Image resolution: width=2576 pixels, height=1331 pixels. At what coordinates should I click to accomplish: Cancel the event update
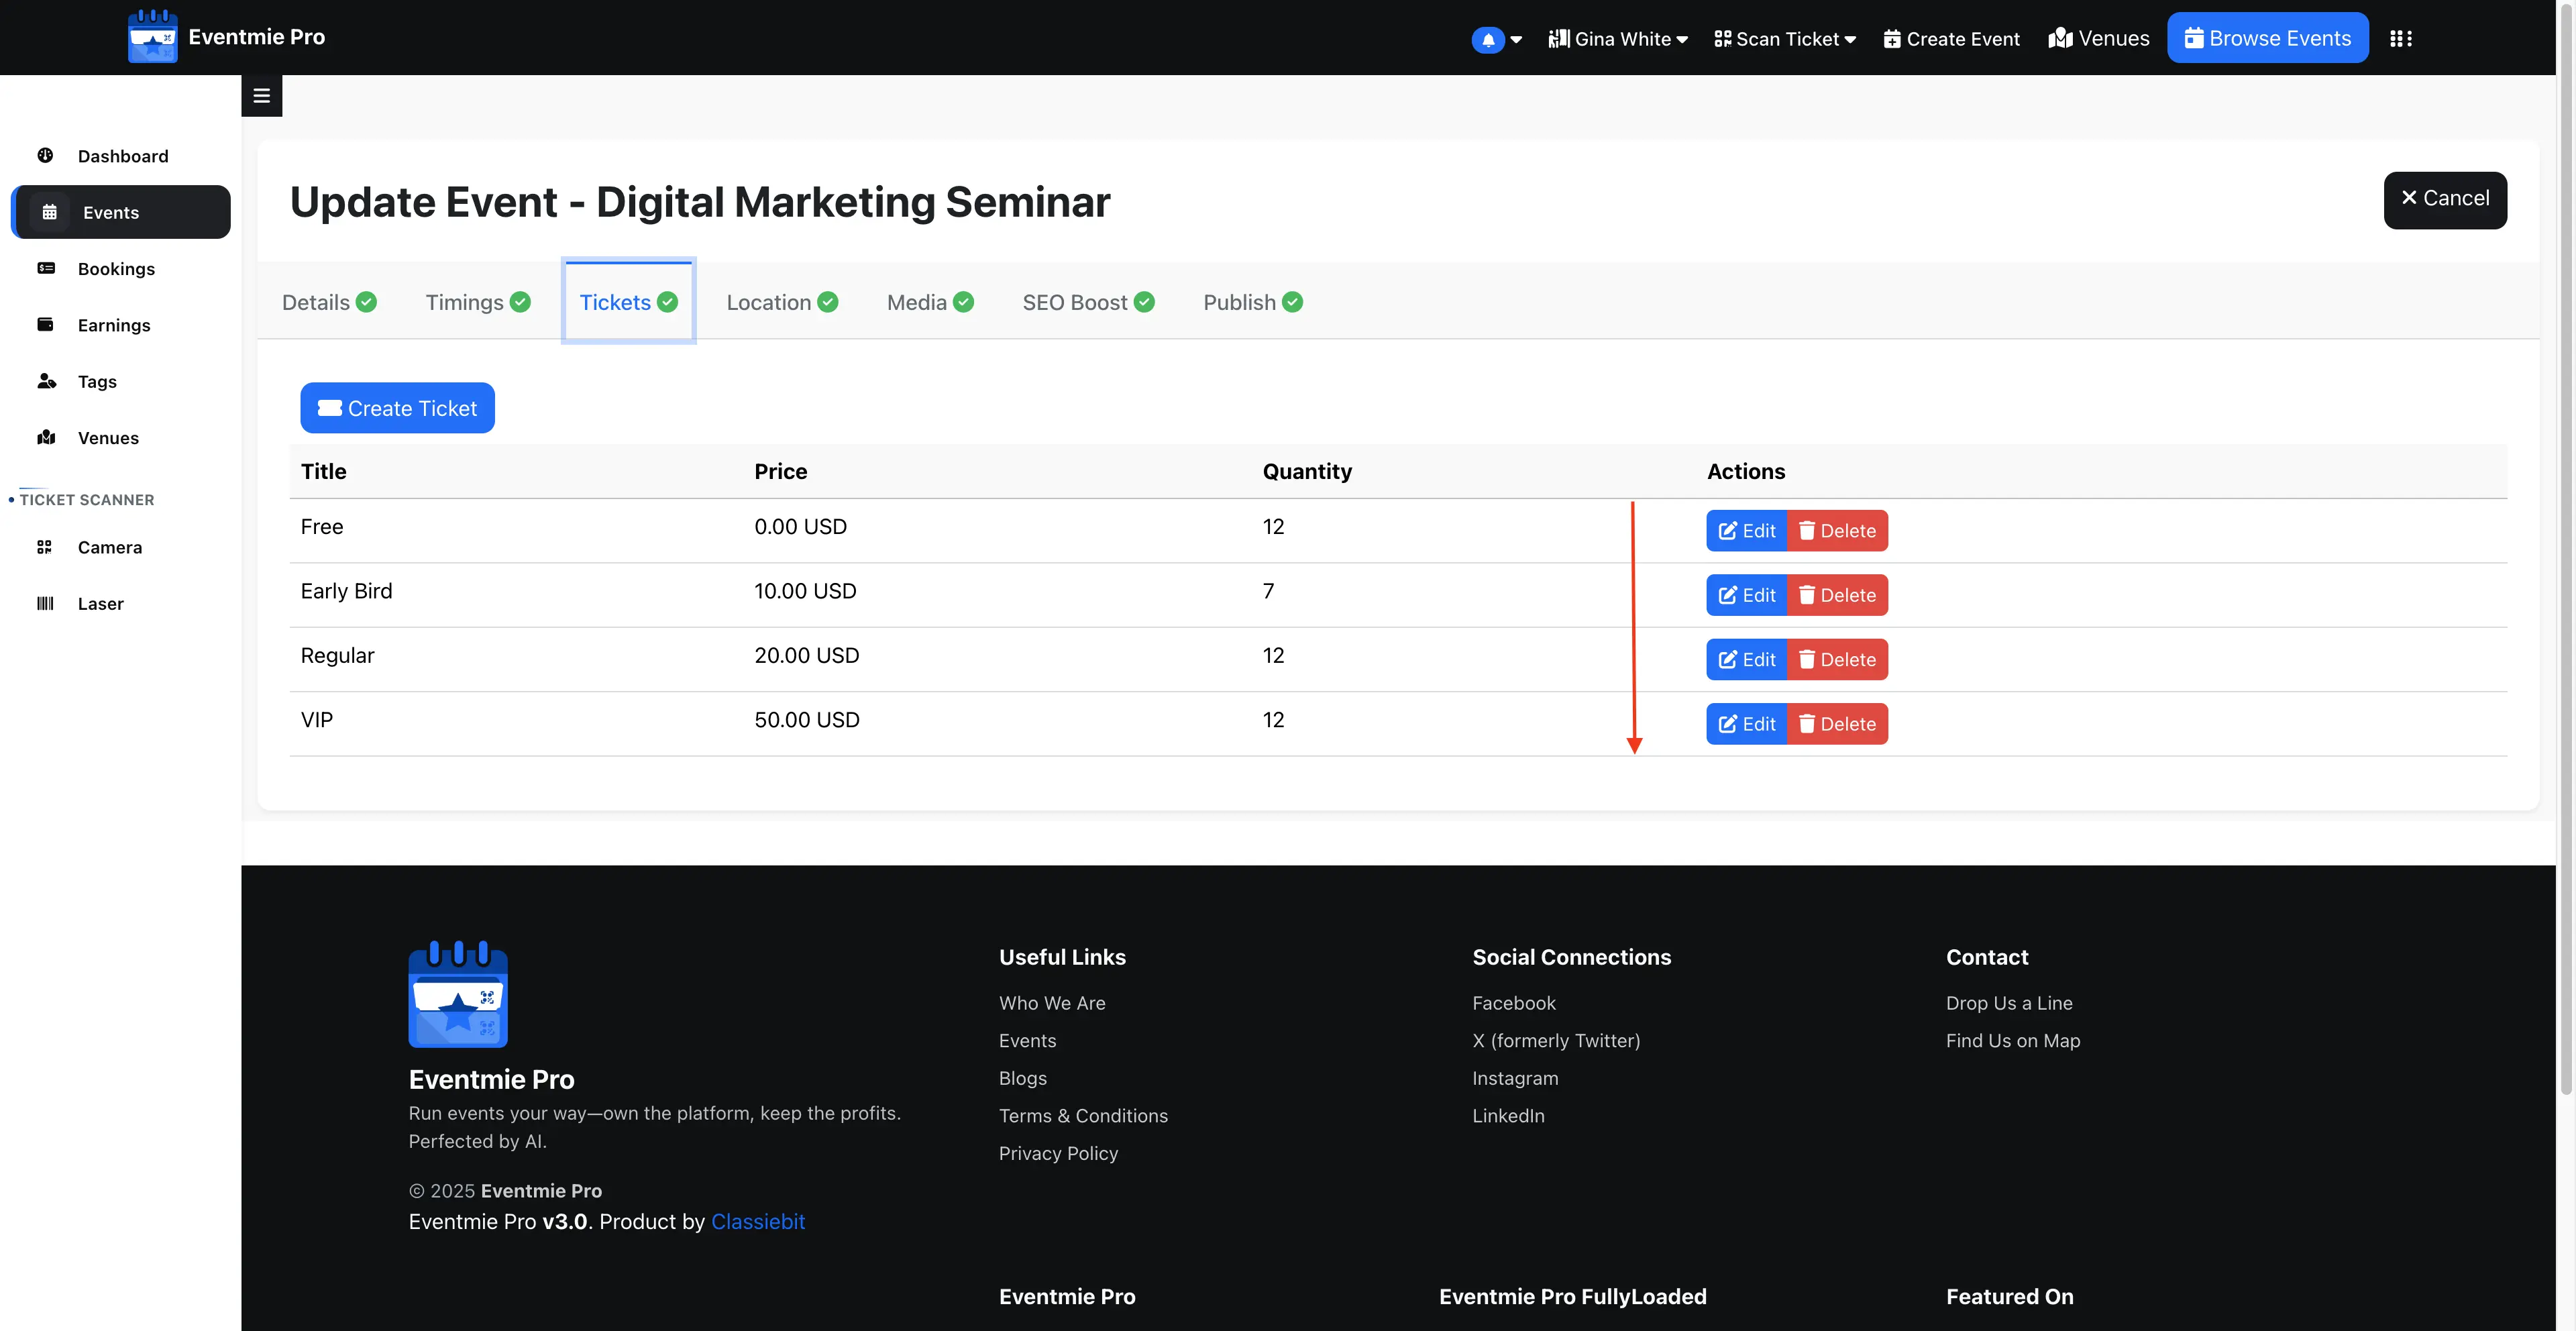[x=2445, y=199]
